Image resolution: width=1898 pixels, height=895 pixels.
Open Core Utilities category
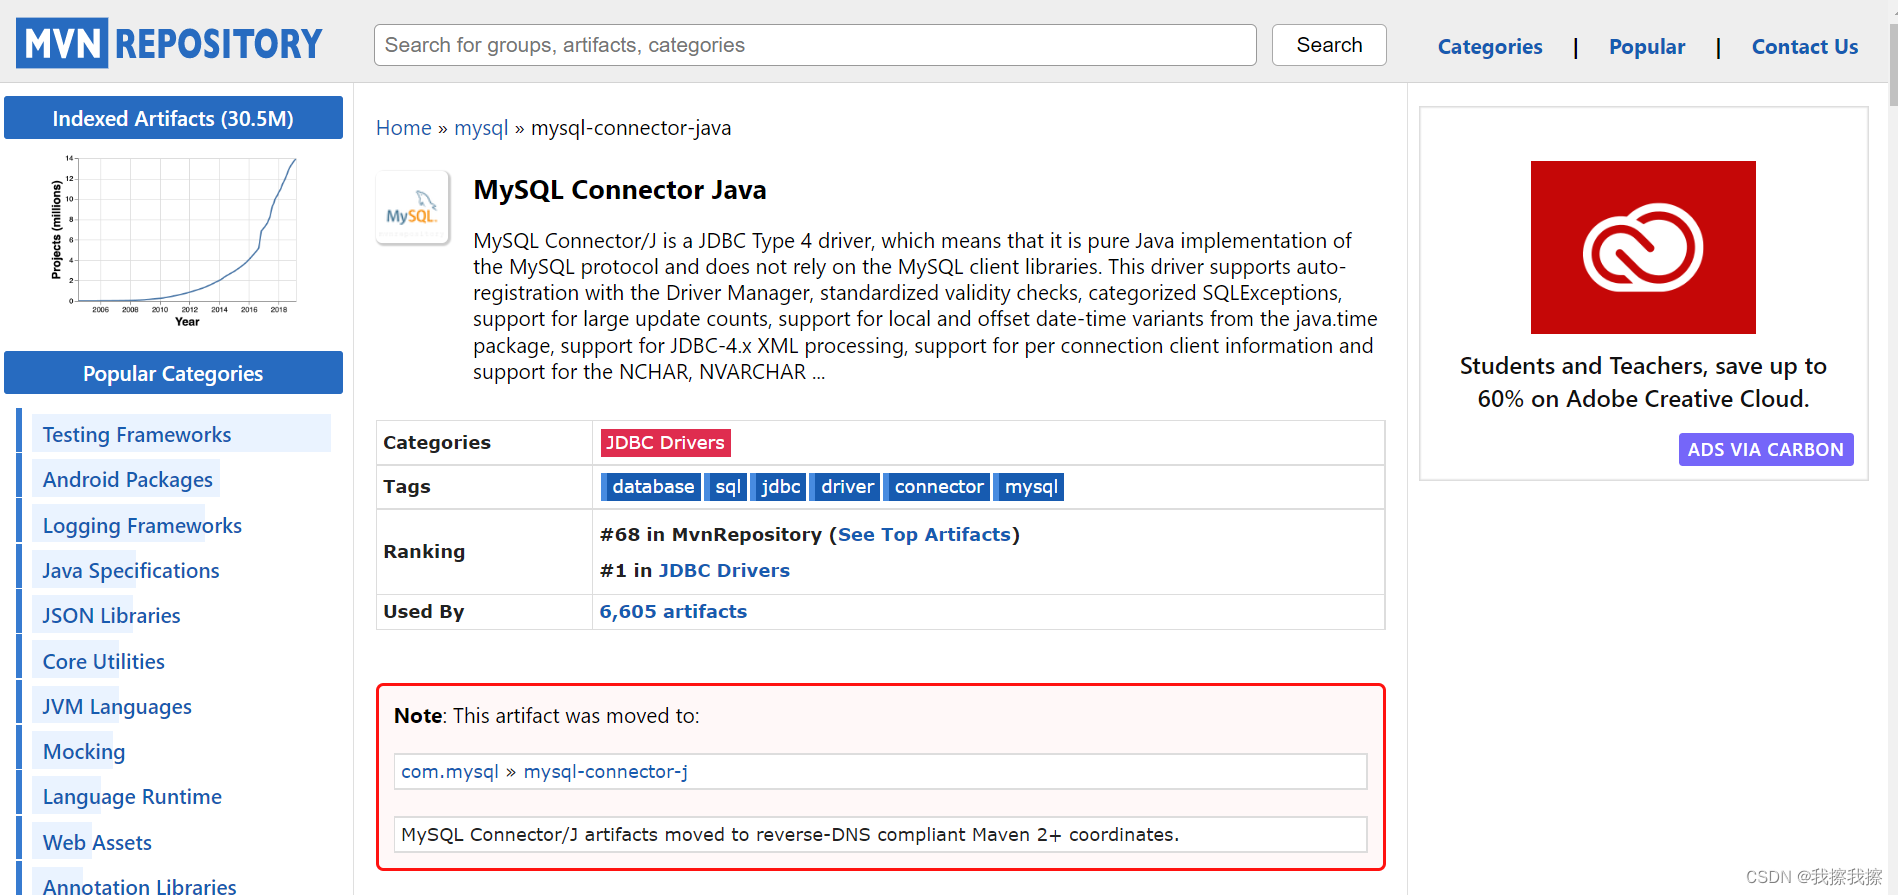click(x=104, y=662)
